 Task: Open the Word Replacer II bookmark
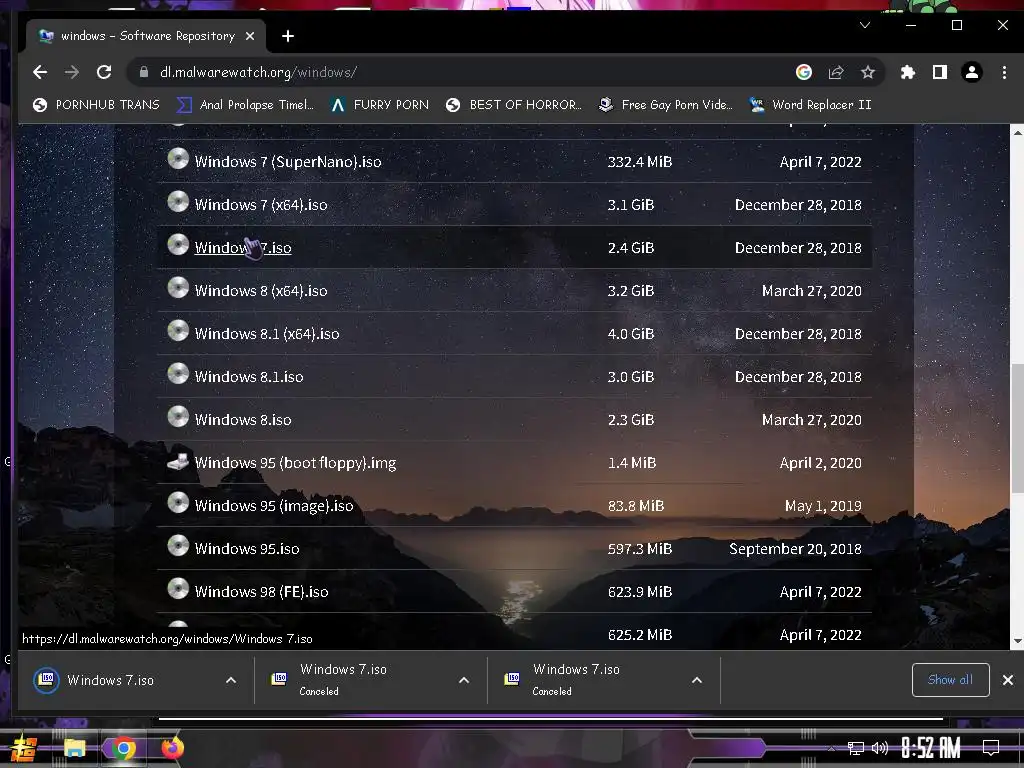810,105
